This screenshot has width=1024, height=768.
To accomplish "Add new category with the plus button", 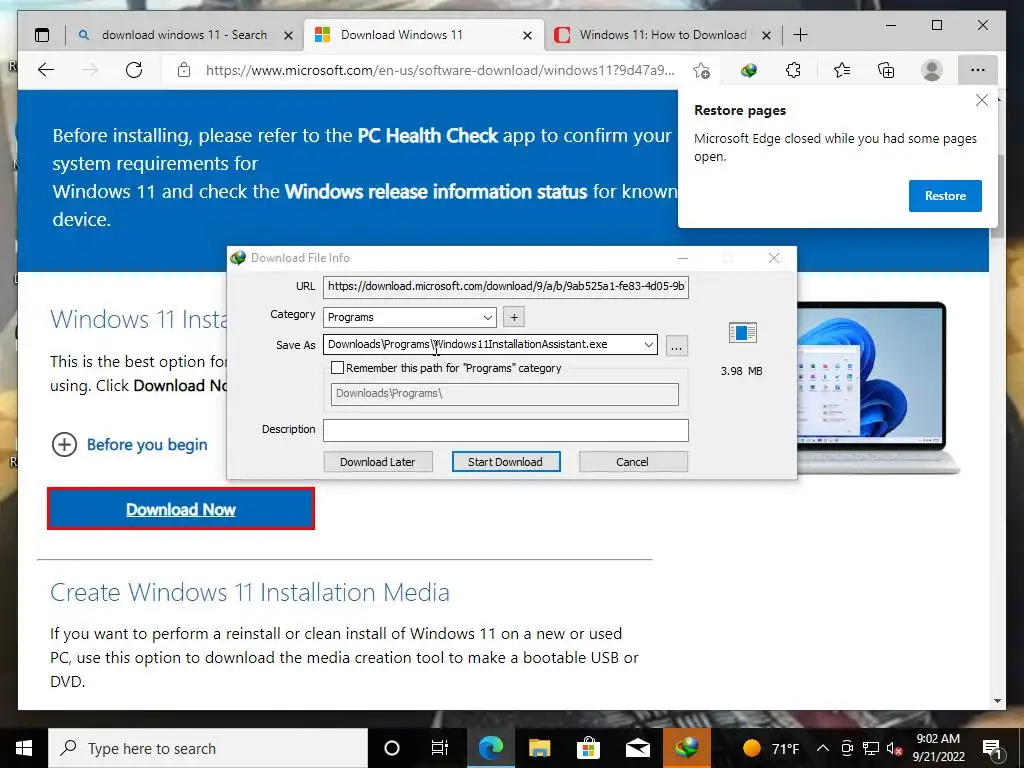I will [514, 317].
